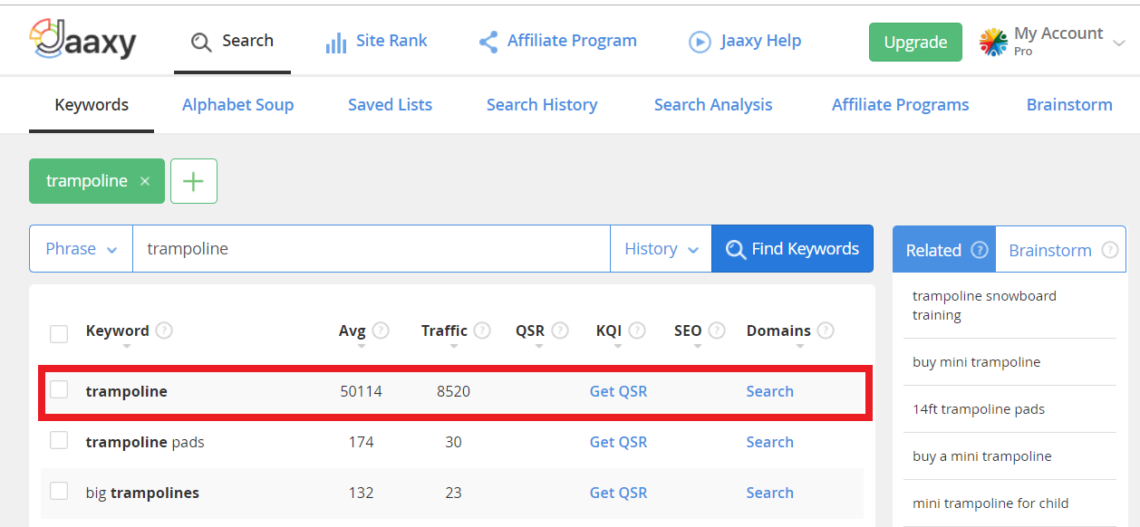Screen dimensions: 1140x527
Task: Expand the History dropdown
Action: [x=660, y=249]
